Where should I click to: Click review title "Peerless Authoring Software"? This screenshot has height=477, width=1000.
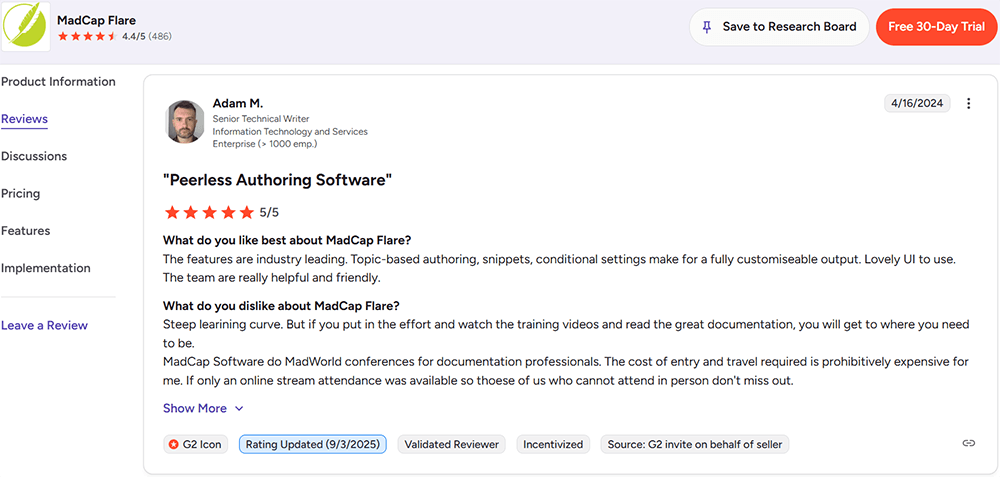277,180
